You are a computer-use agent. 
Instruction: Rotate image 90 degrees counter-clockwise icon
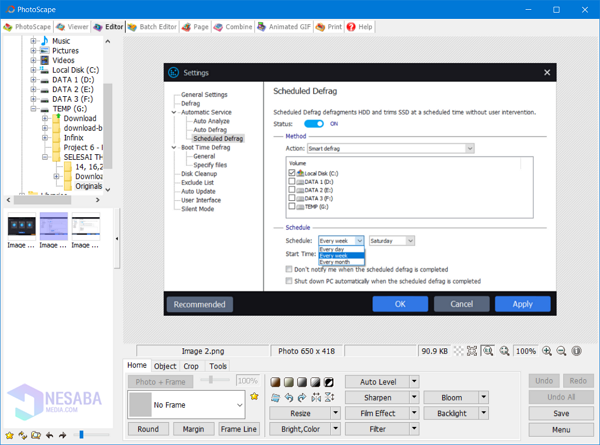pos(289,398)
